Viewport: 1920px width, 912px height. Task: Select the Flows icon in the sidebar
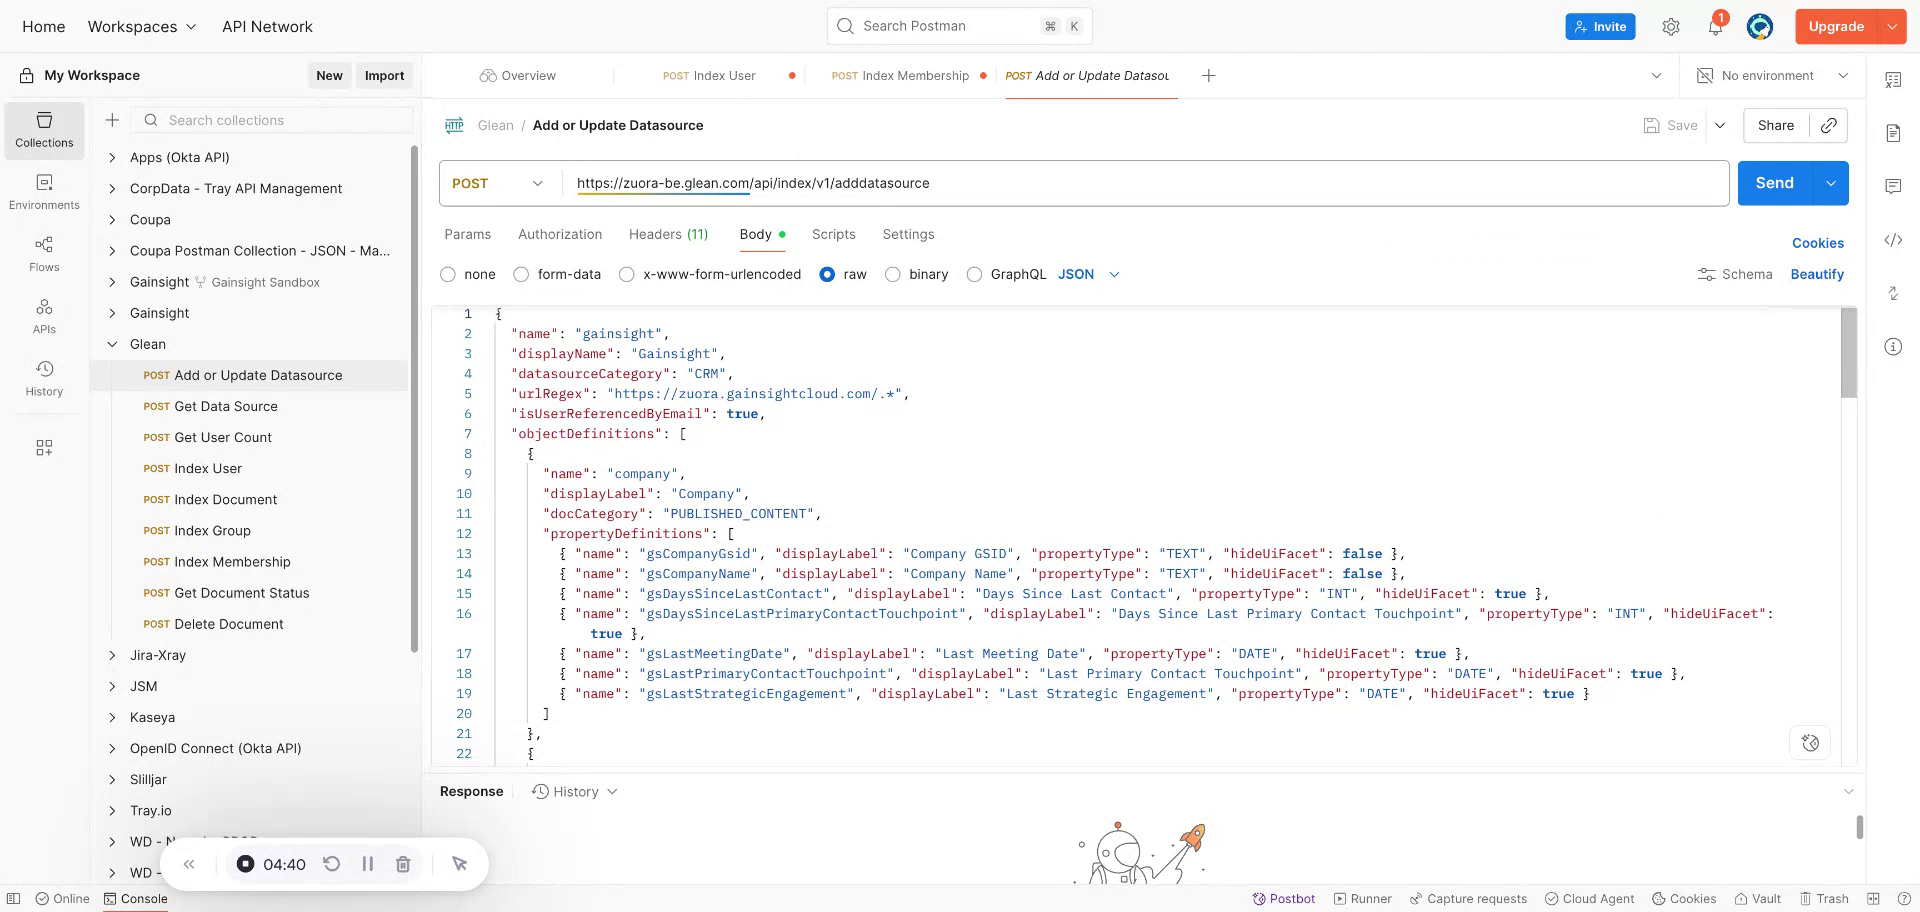point(44,253)
